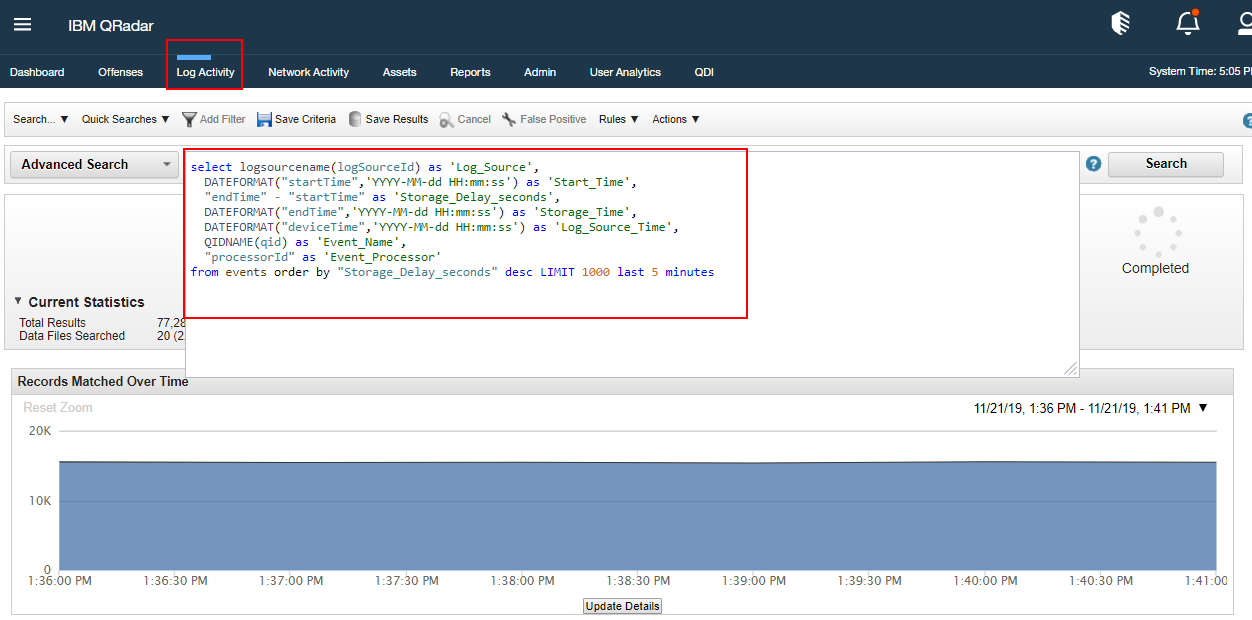
Task: Open the Search... dropdown menu
Action: click(x=41, y=119)
